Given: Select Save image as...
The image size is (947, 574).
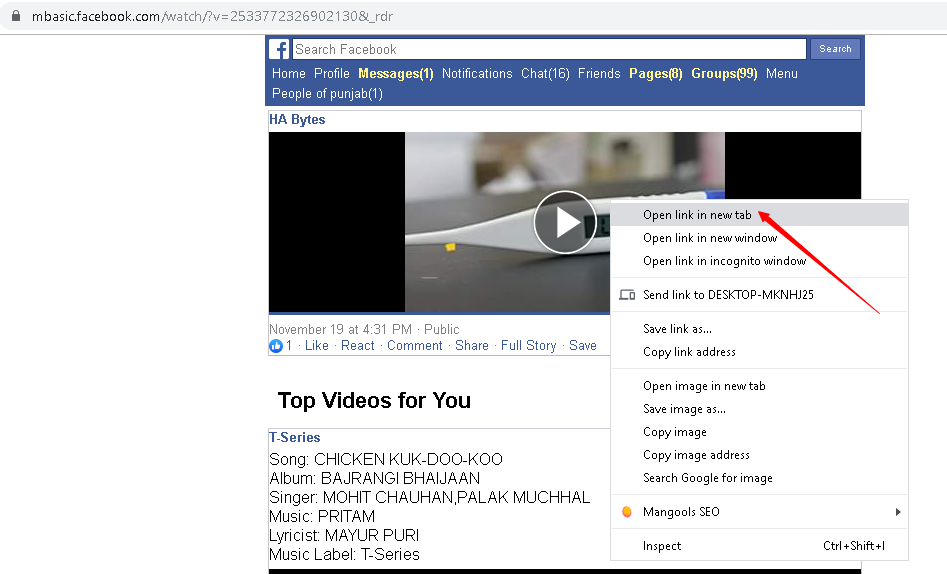Looking at the screenshot, I should (x=759, y=408).
